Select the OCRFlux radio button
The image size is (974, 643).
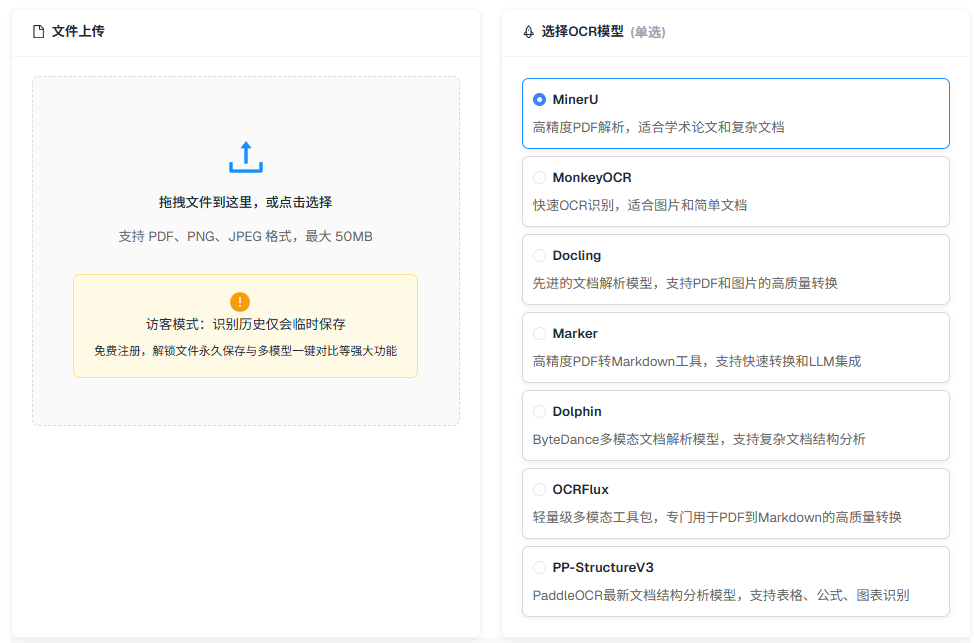click(x=539, y=490)
